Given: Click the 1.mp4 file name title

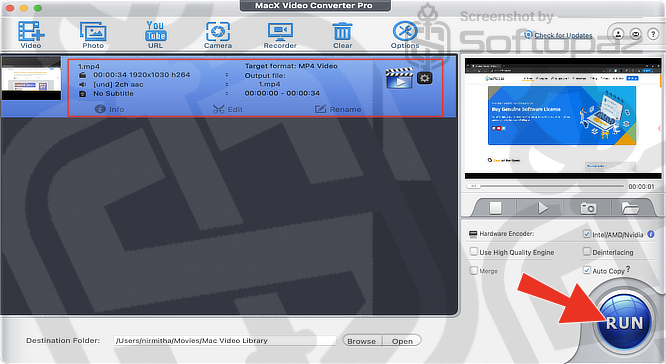Looking at the screenshot, I should [89, 66].
